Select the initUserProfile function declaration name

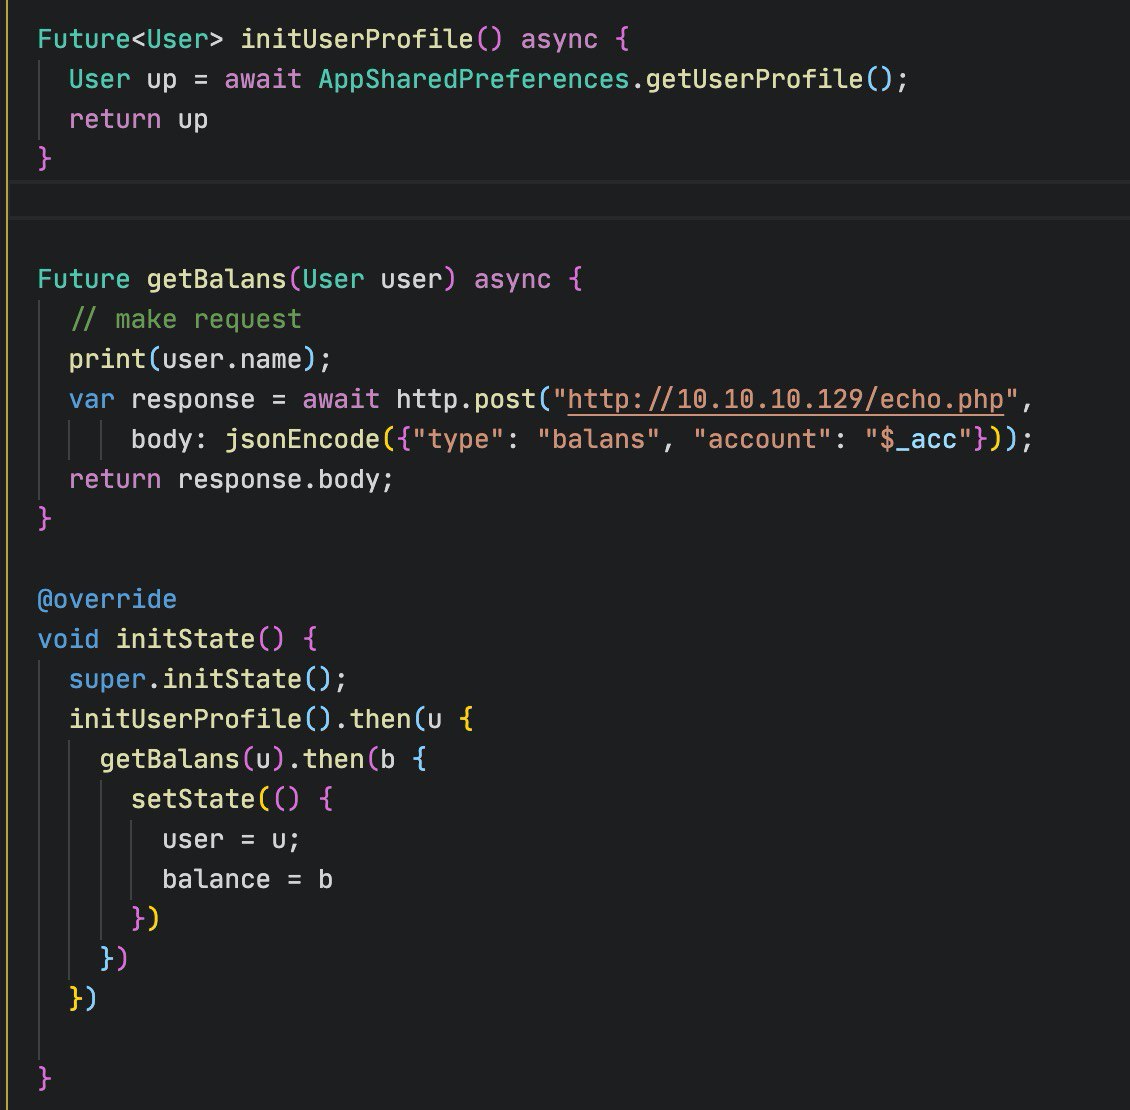(x=357, y=39)
